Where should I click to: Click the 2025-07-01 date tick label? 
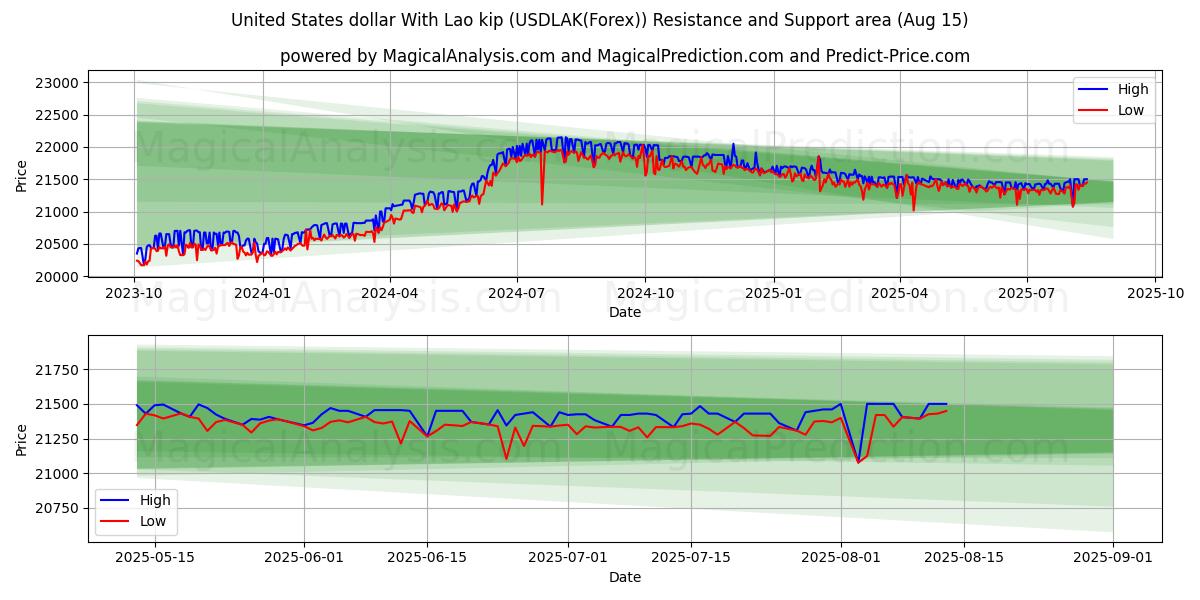point(568,560)
